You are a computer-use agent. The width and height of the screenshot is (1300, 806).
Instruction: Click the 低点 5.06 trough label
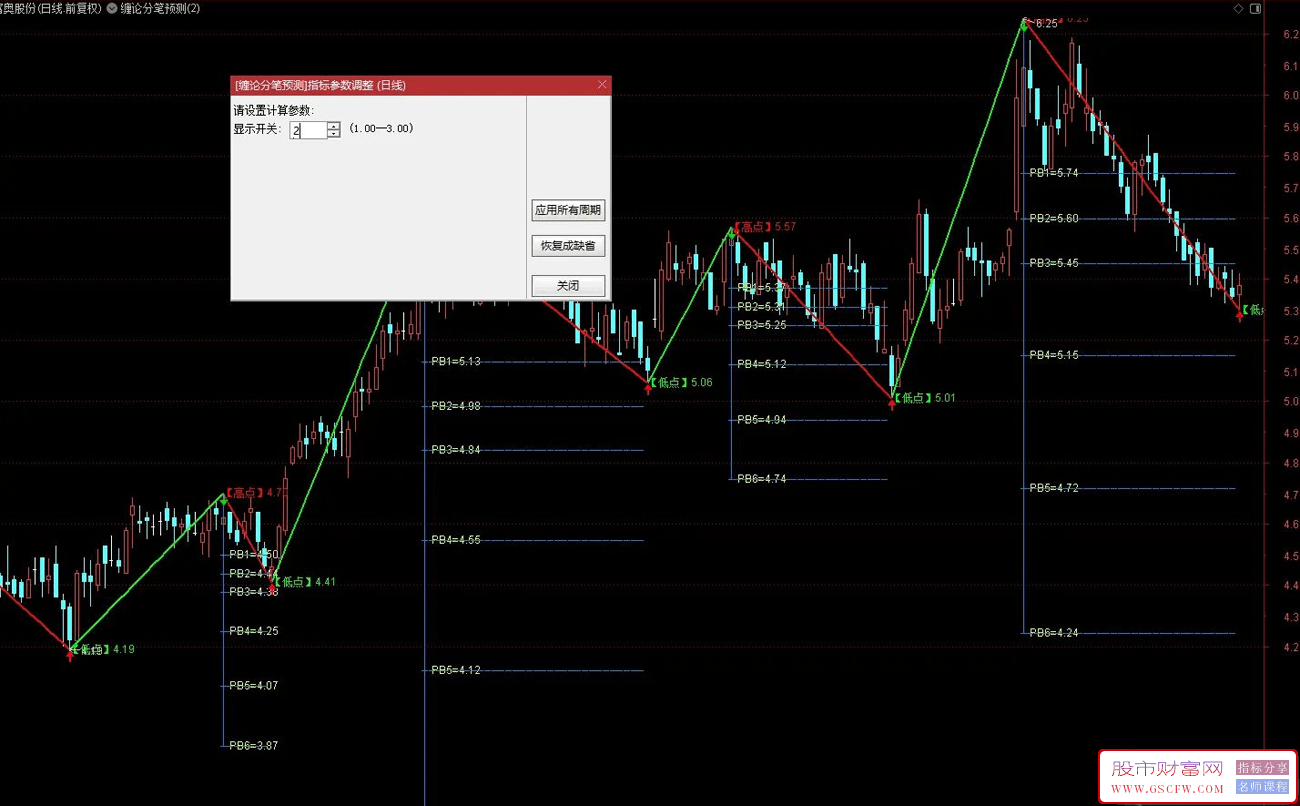click(x=681, y=382)
